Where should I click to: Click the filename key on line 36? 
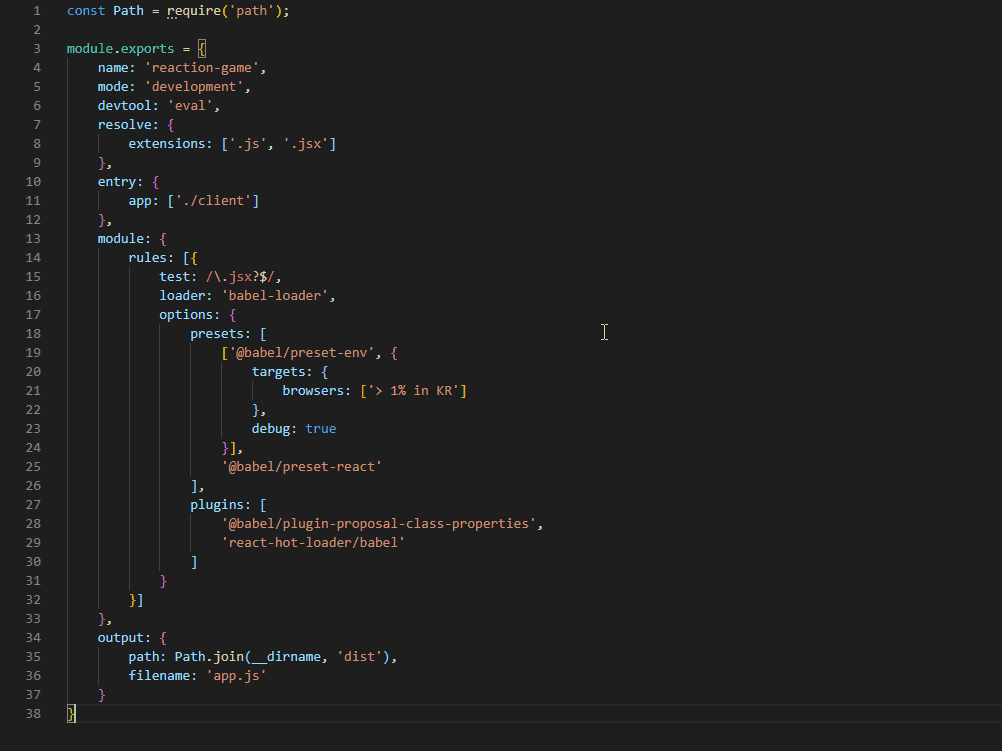[x=159, y=676]
